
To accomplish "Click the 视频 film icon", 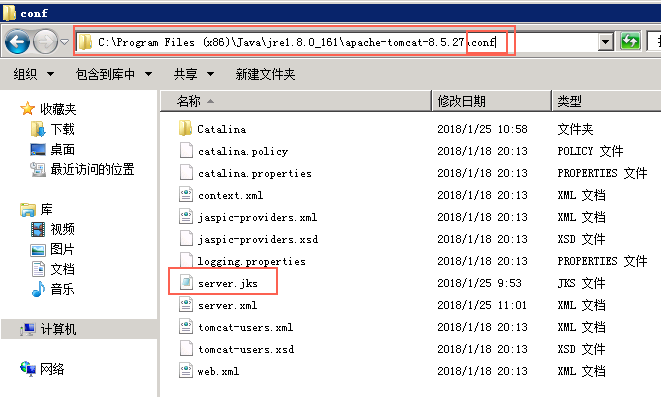I will pyautogui.click(x=38, y=229).
